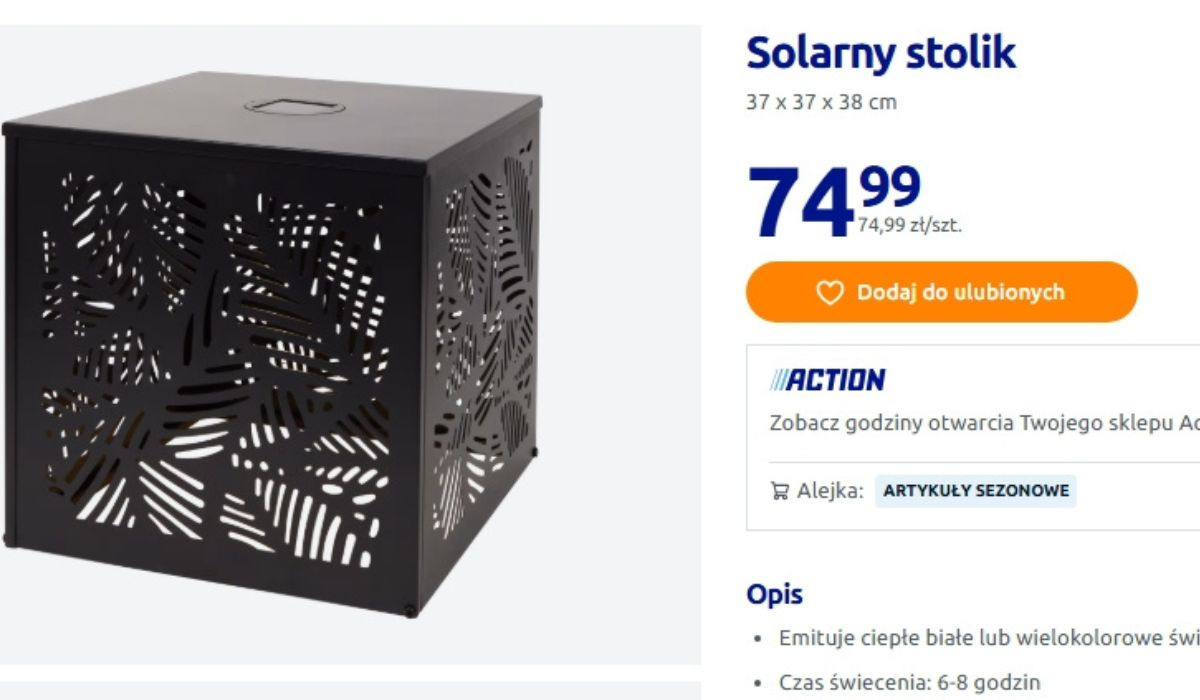The width and height of the screenshot is (1200, 700).
Task: Click the superscript 99 in the price
Action: click(x=888, y=185)
